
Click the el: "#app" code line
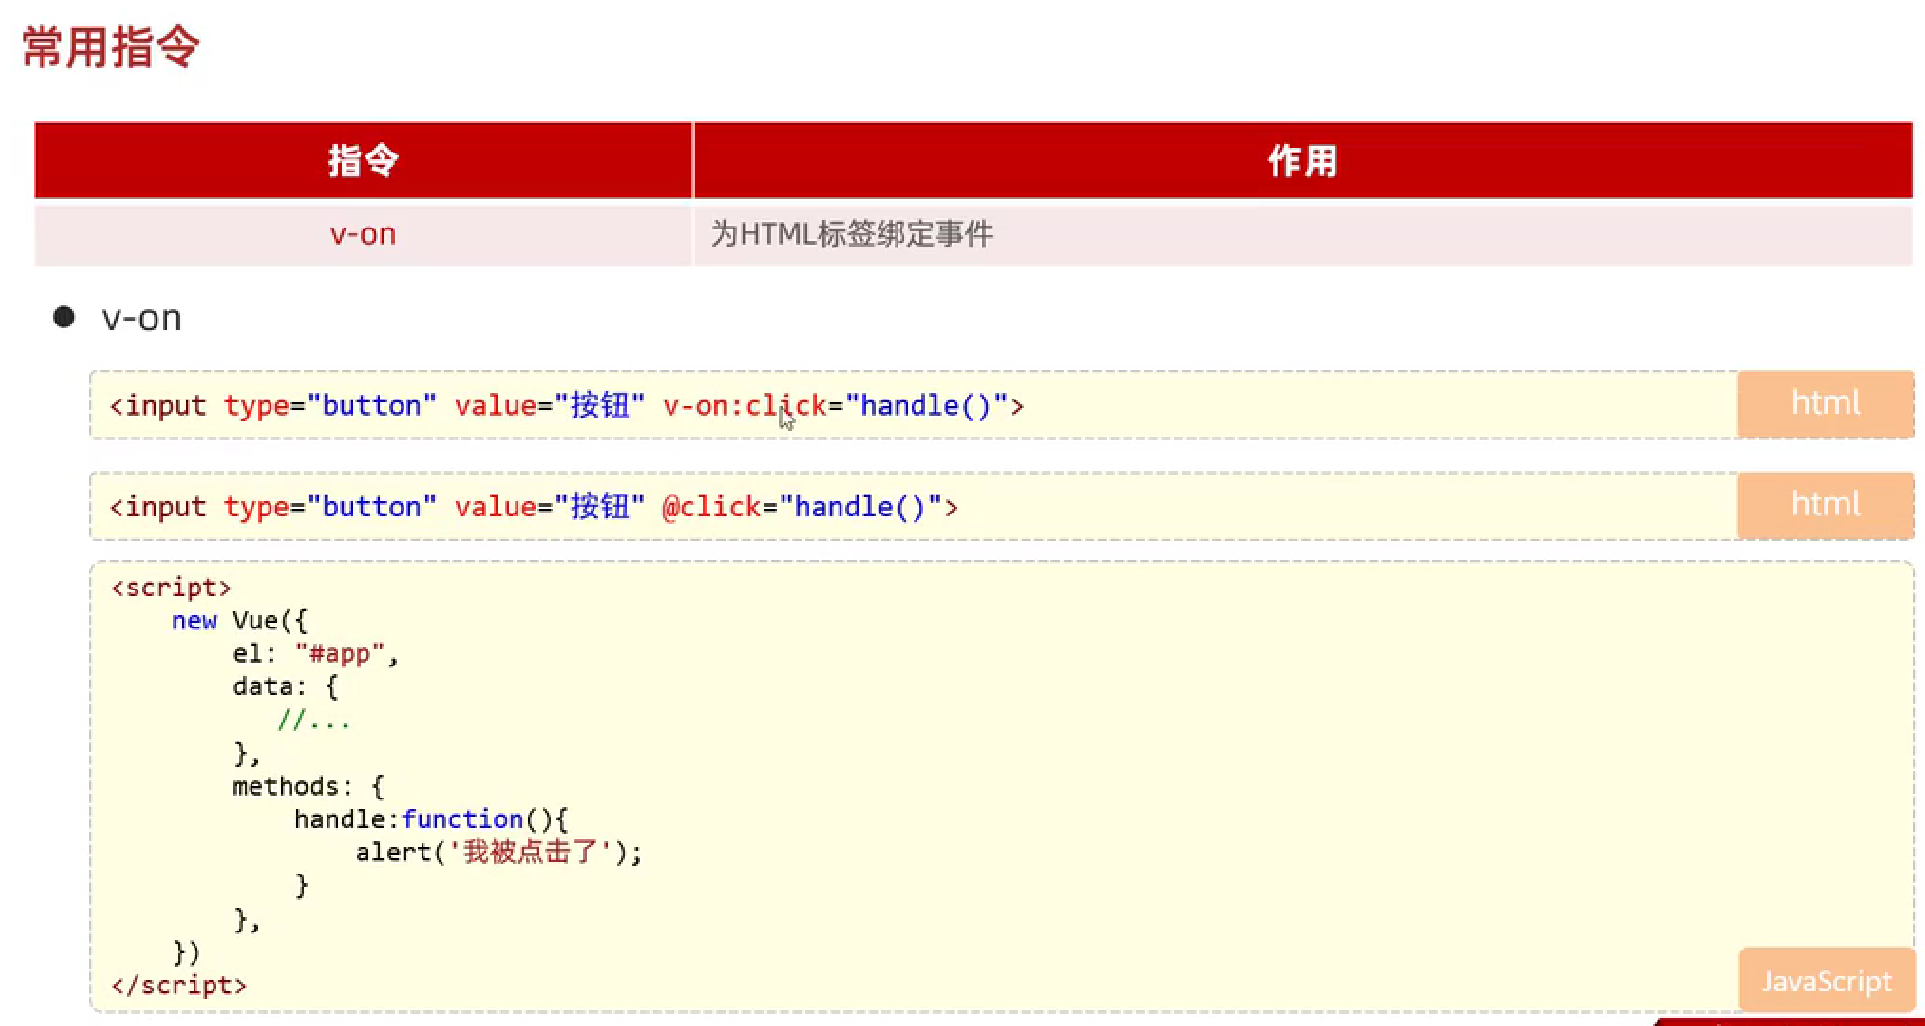316,654
